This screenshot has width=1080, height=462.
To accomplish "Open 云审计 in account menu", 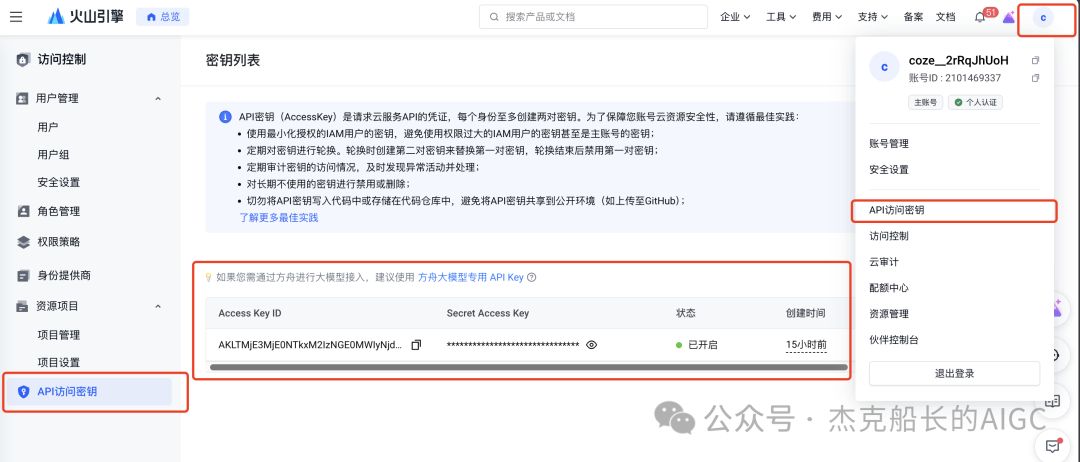I will pyautogui.click(x=884, y=262).
